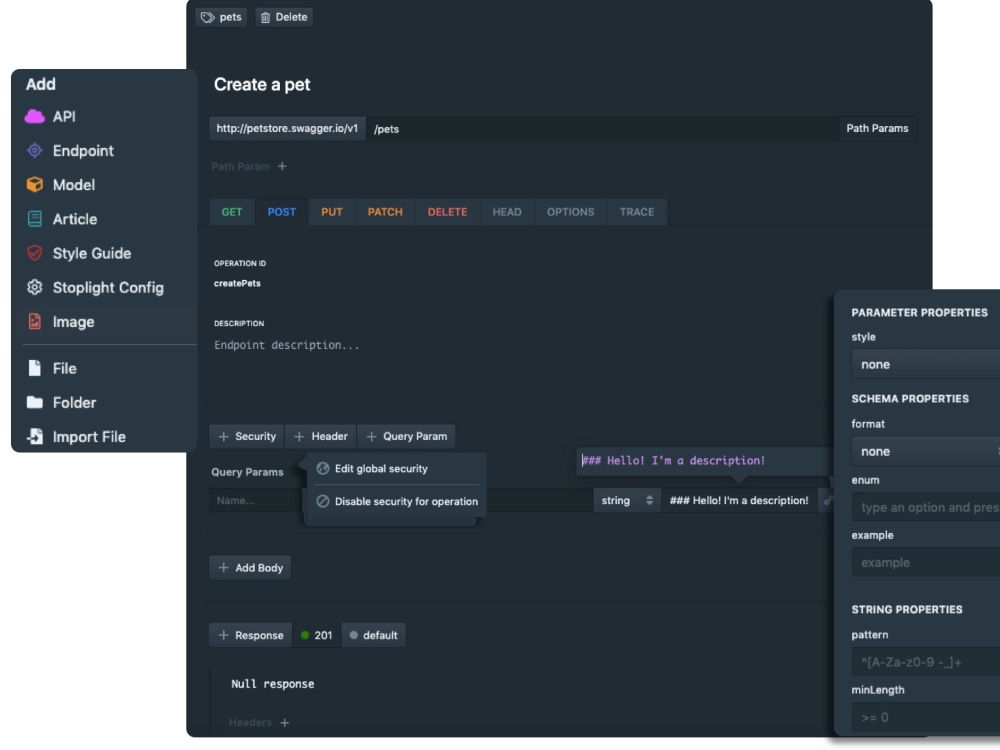Open the format none dropdown
Viewport: 1000px width, 750px height.
(x=925, y=452)
